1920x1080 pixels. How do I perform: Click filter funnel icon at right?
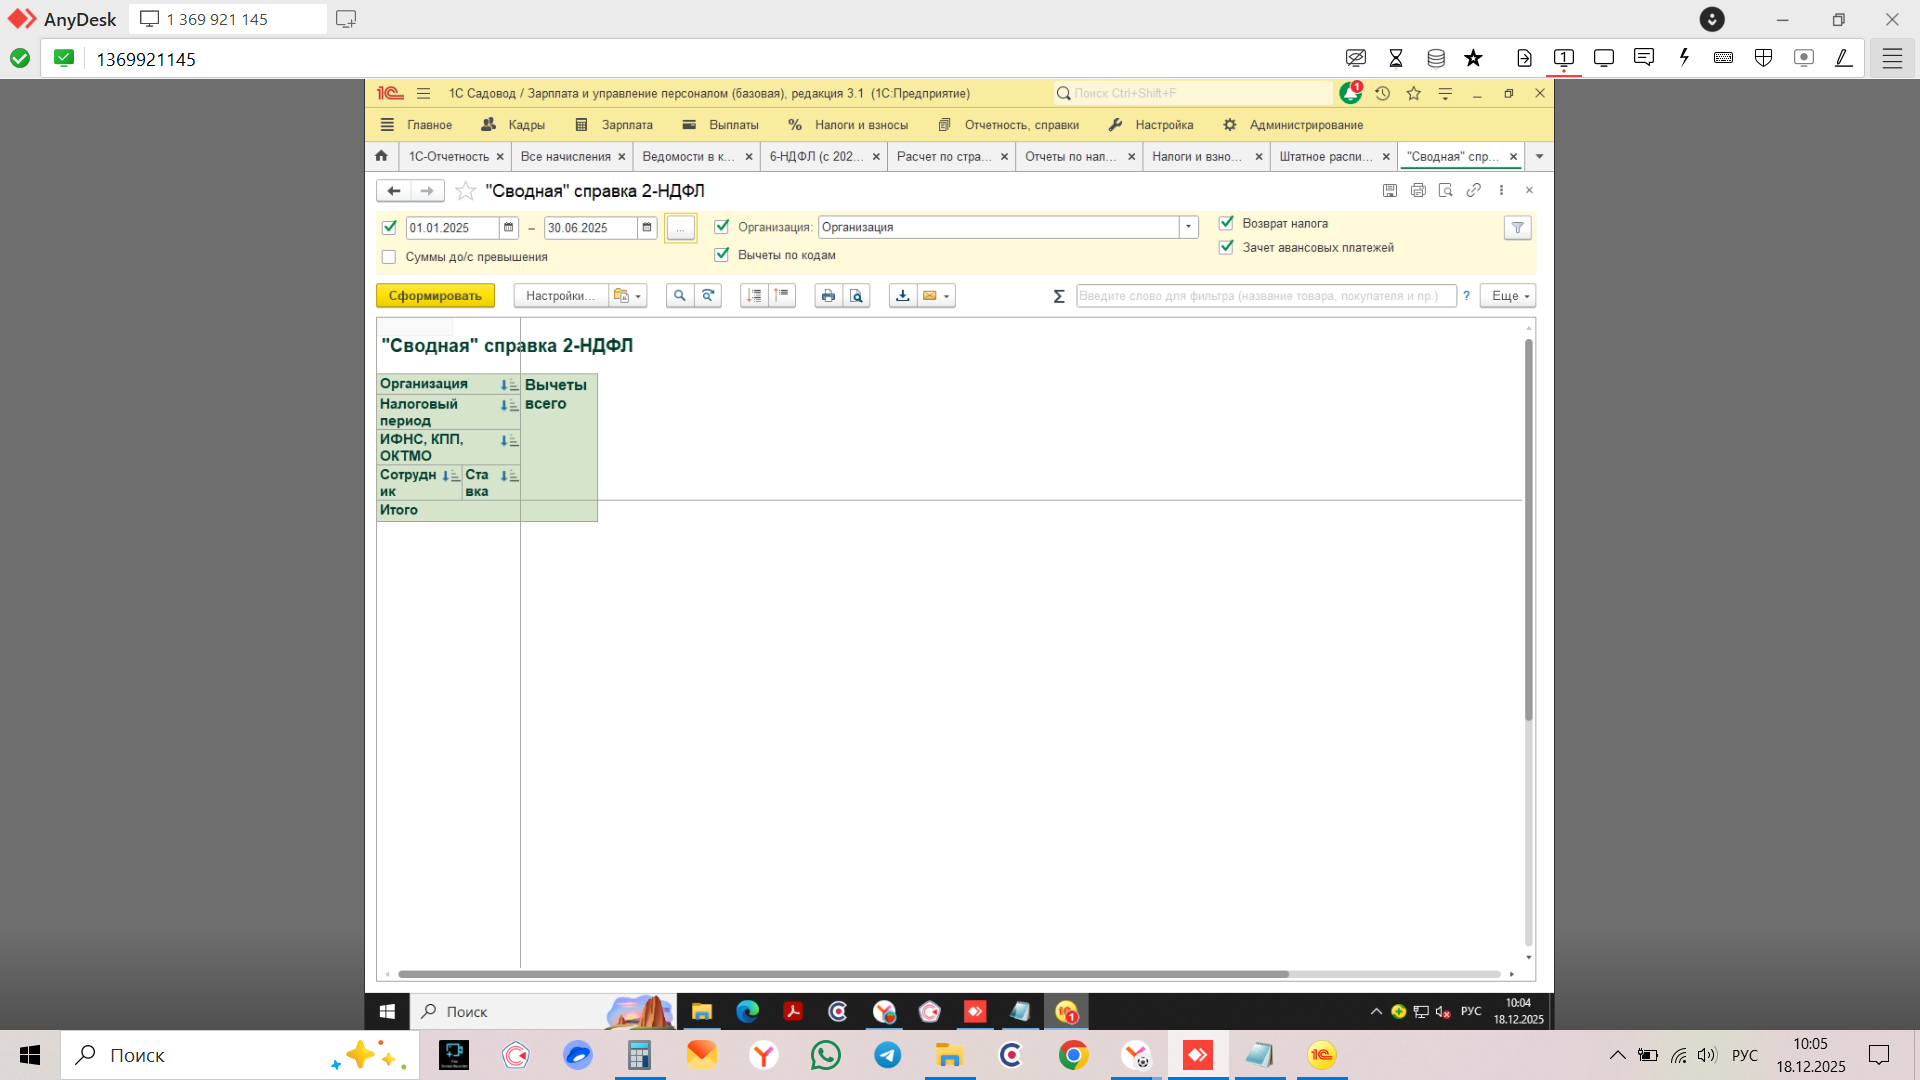[1517, 228]
